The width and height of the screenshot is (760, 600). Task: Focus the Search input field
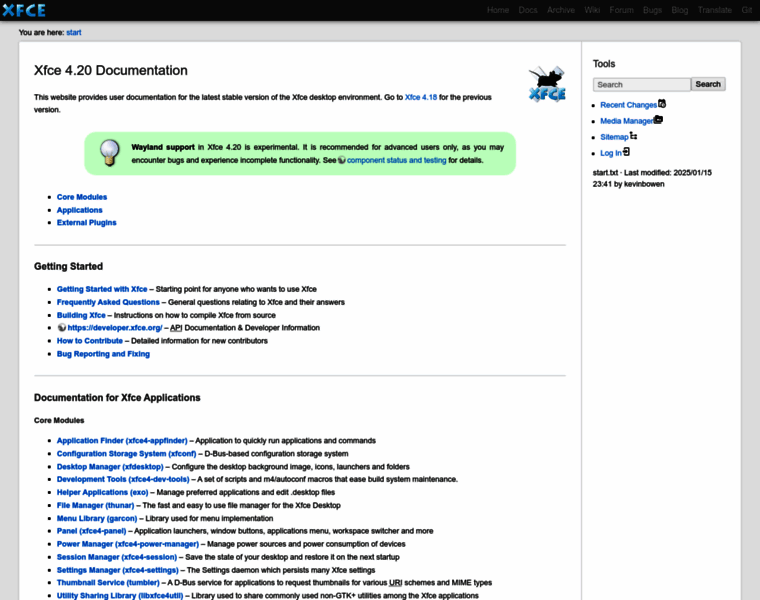(x=642, y=84)
